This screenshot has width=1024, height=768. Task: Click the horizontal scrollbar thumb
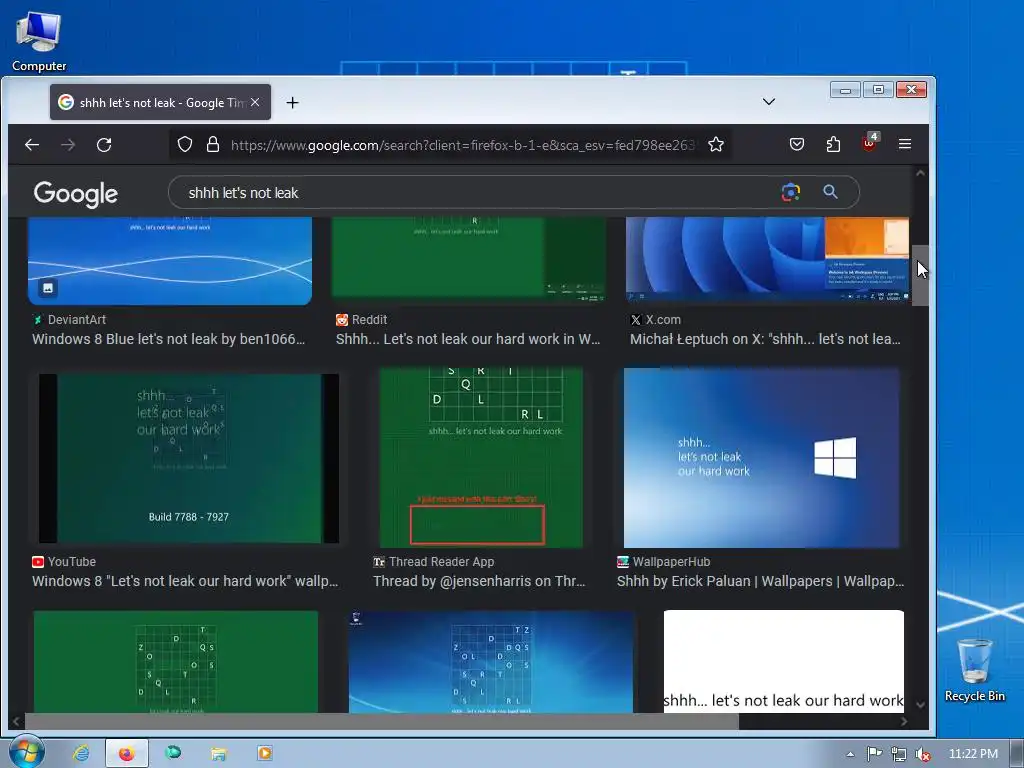point(381,722)
